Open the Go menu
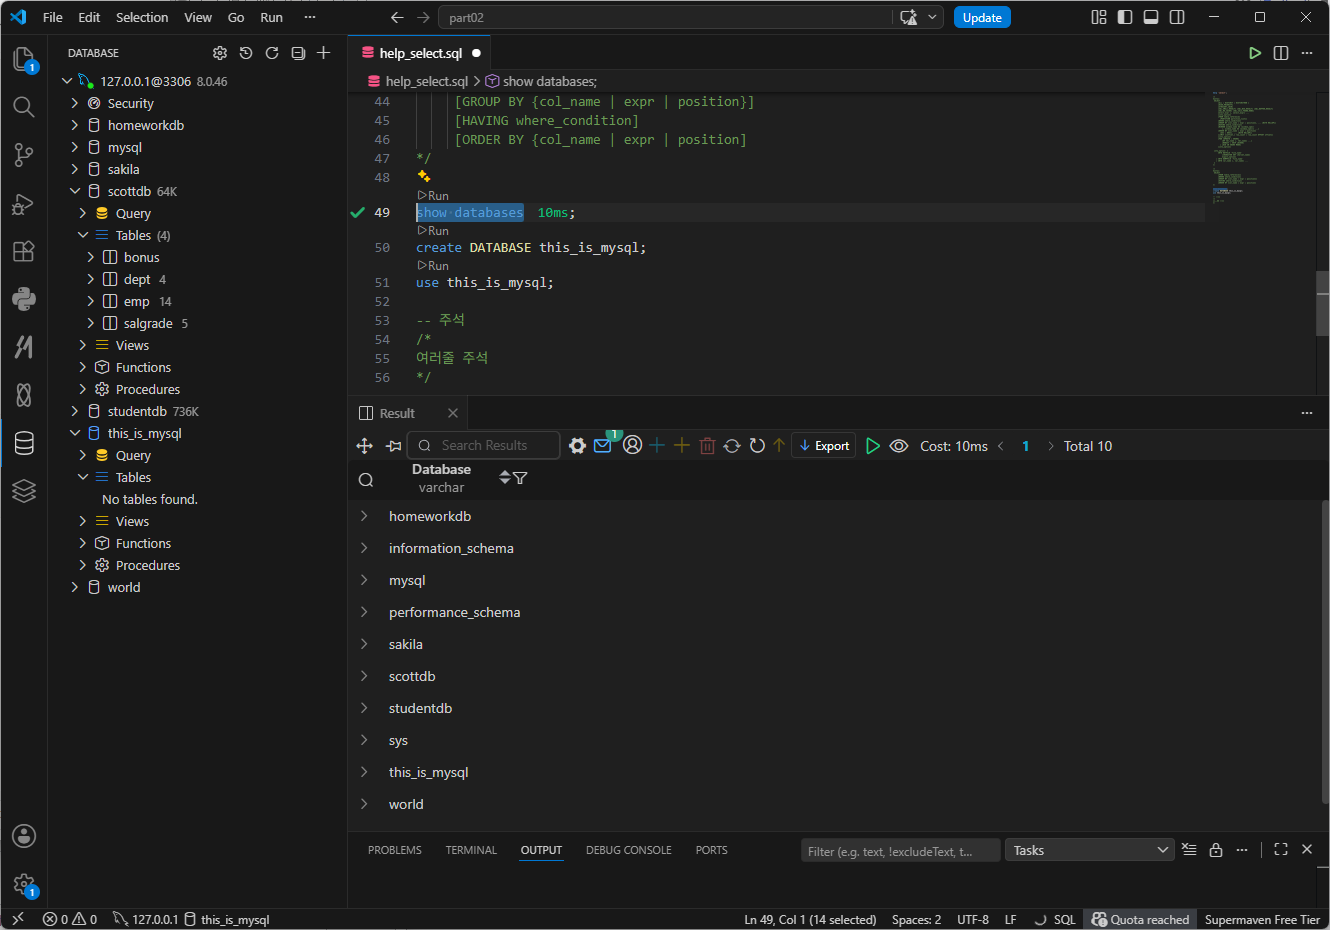The image size is (1330, 930). [x=236, y=17]
